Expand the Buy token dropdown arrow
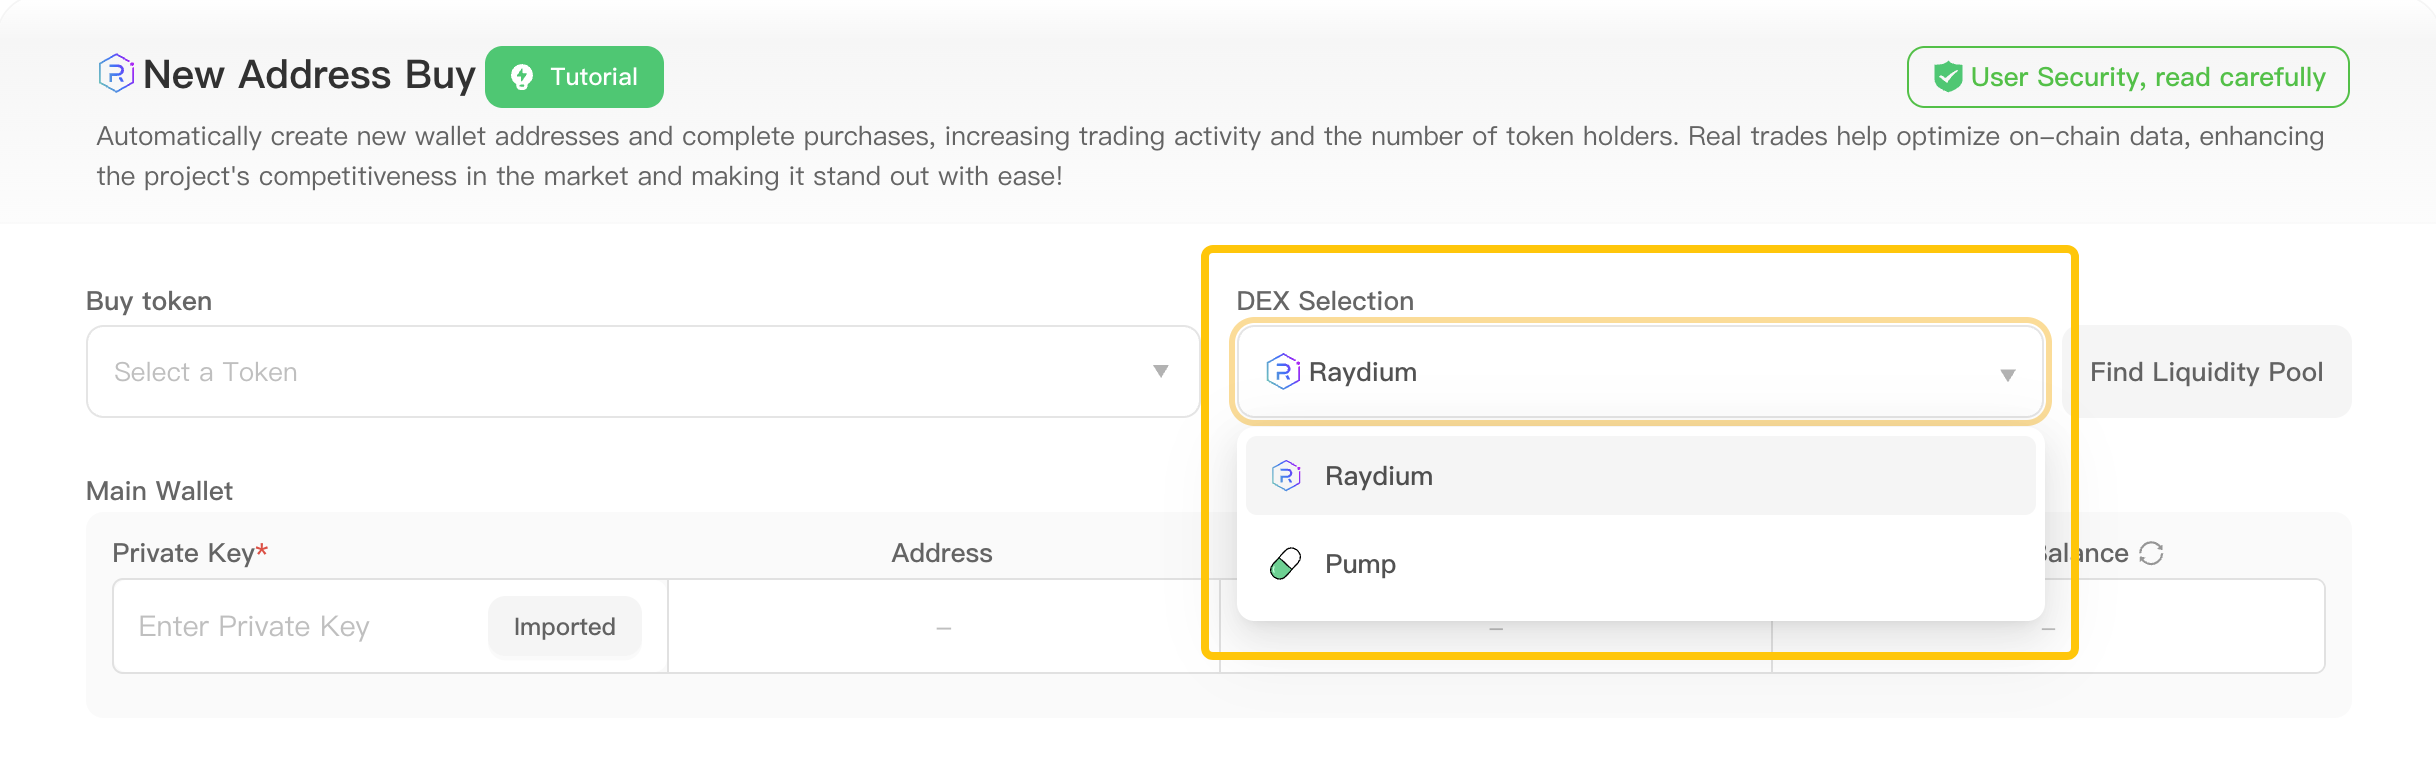Viewport: 2436px width, 768px height. pos(1160,371)
